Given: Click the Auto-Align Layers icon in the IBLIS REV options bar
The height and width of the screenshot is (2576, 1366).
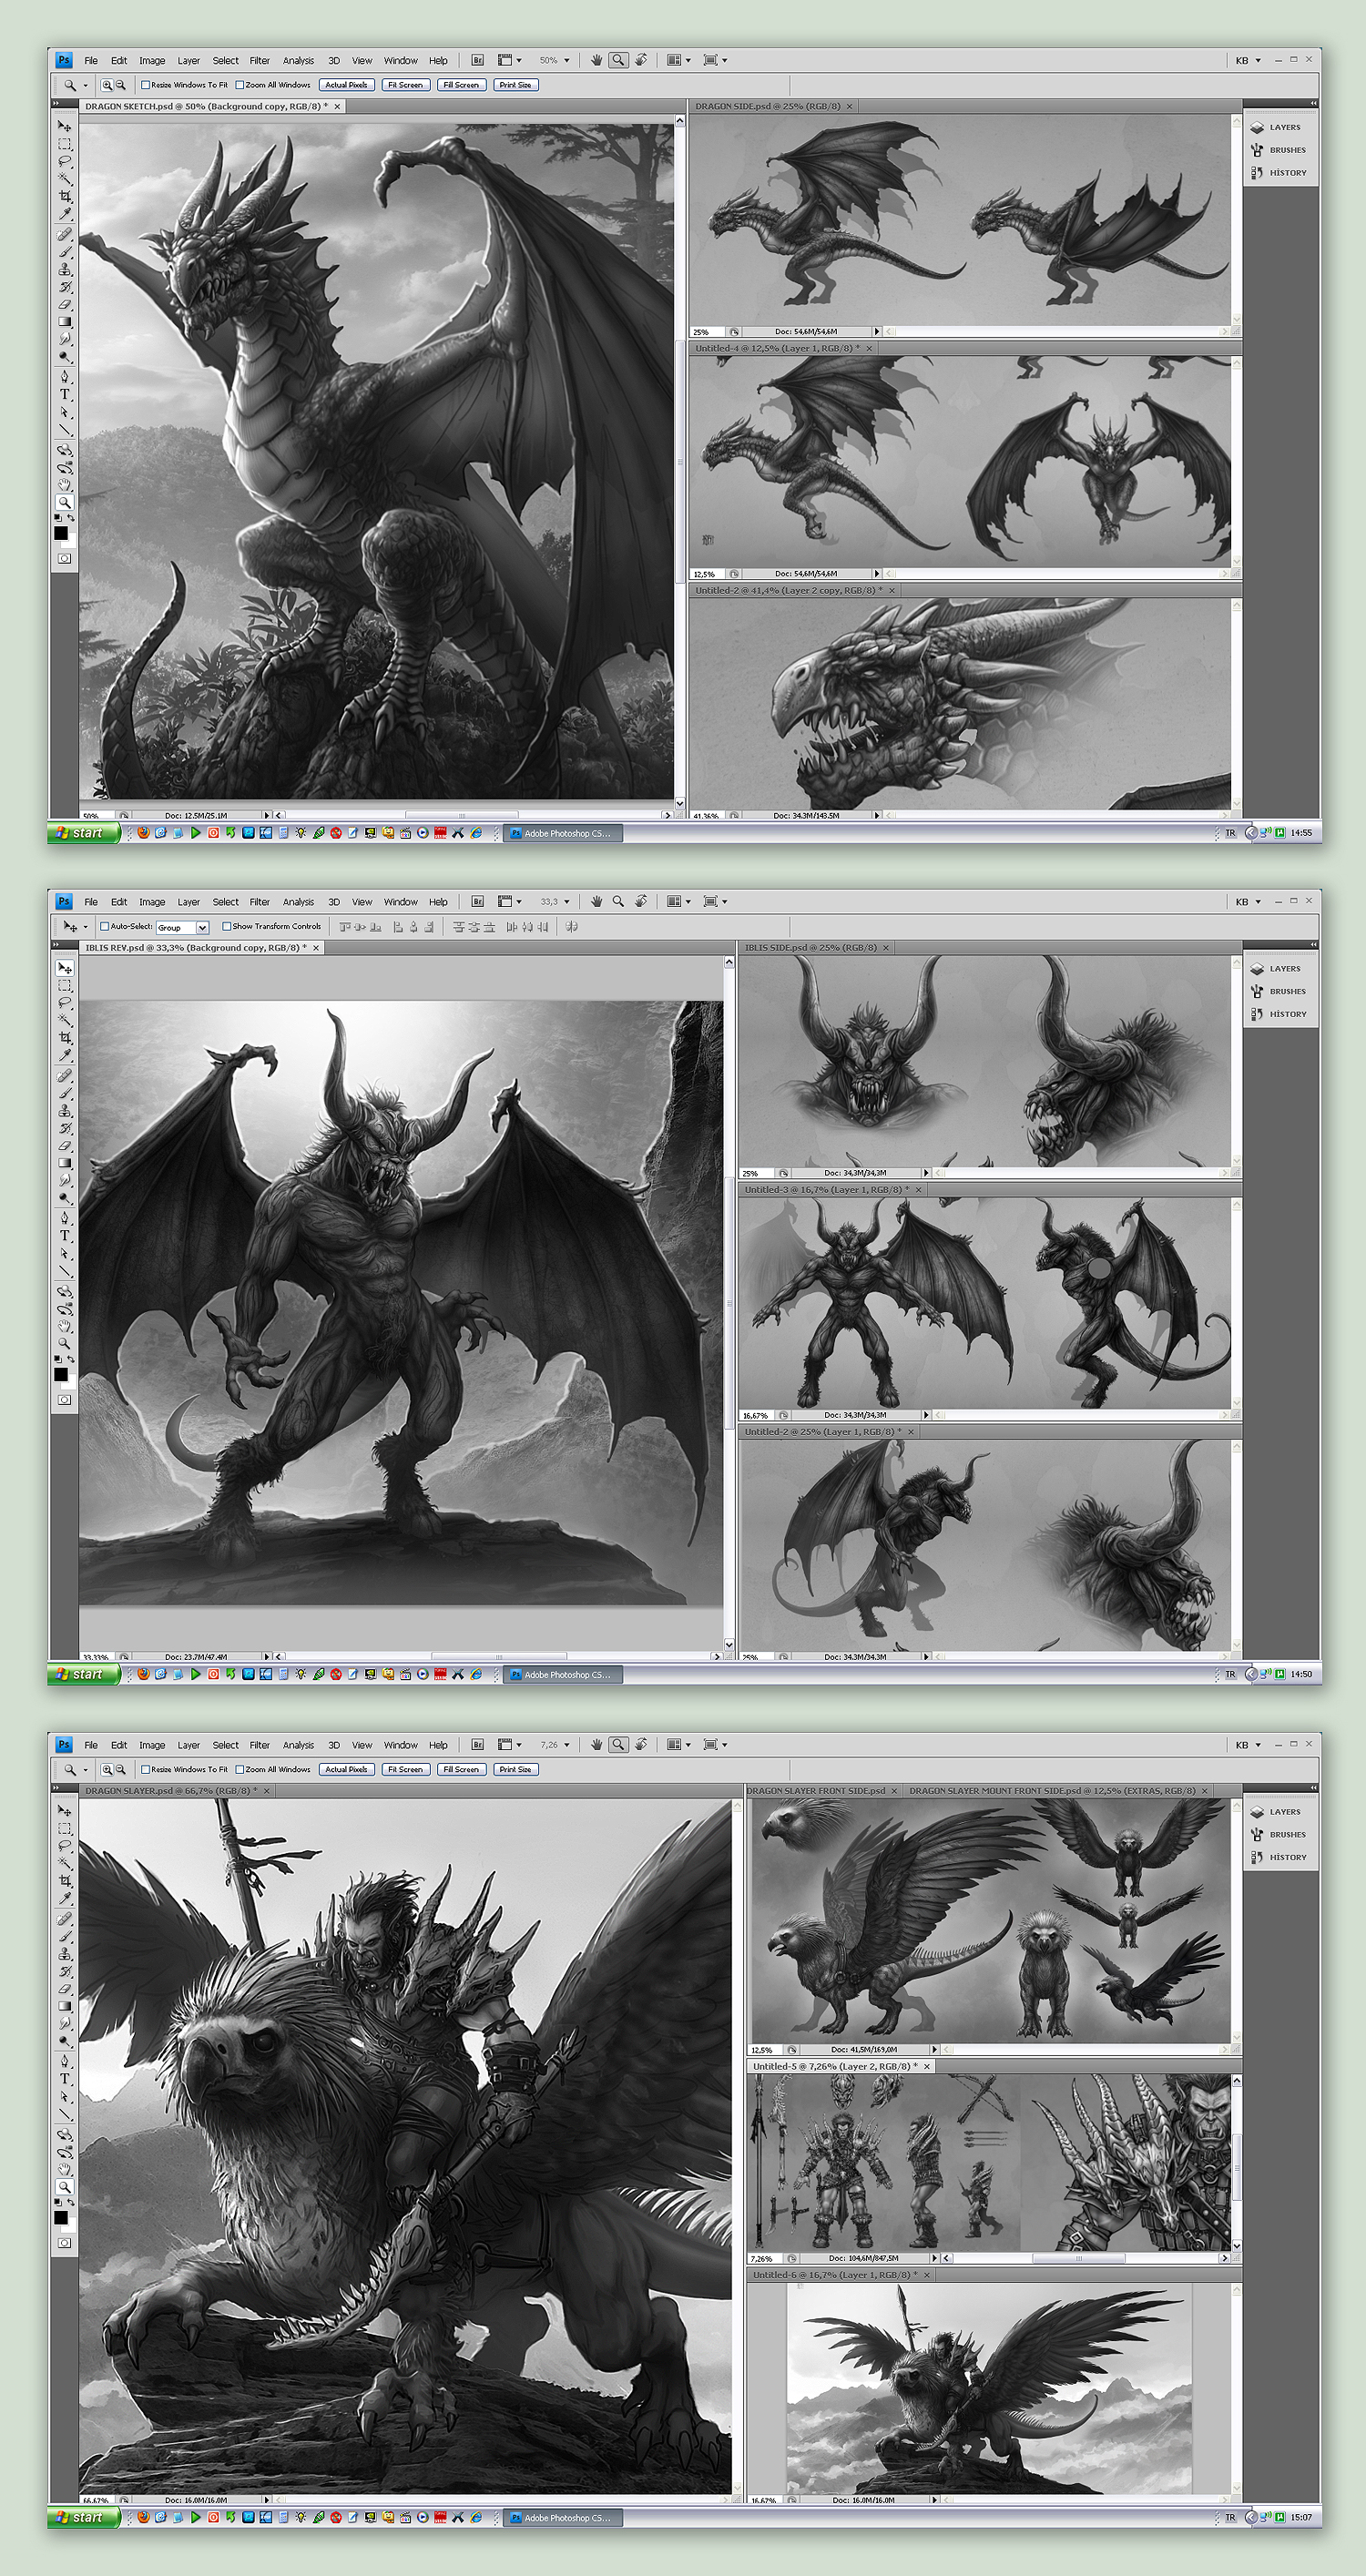Looking at the screenshot, I should point(572,926).
